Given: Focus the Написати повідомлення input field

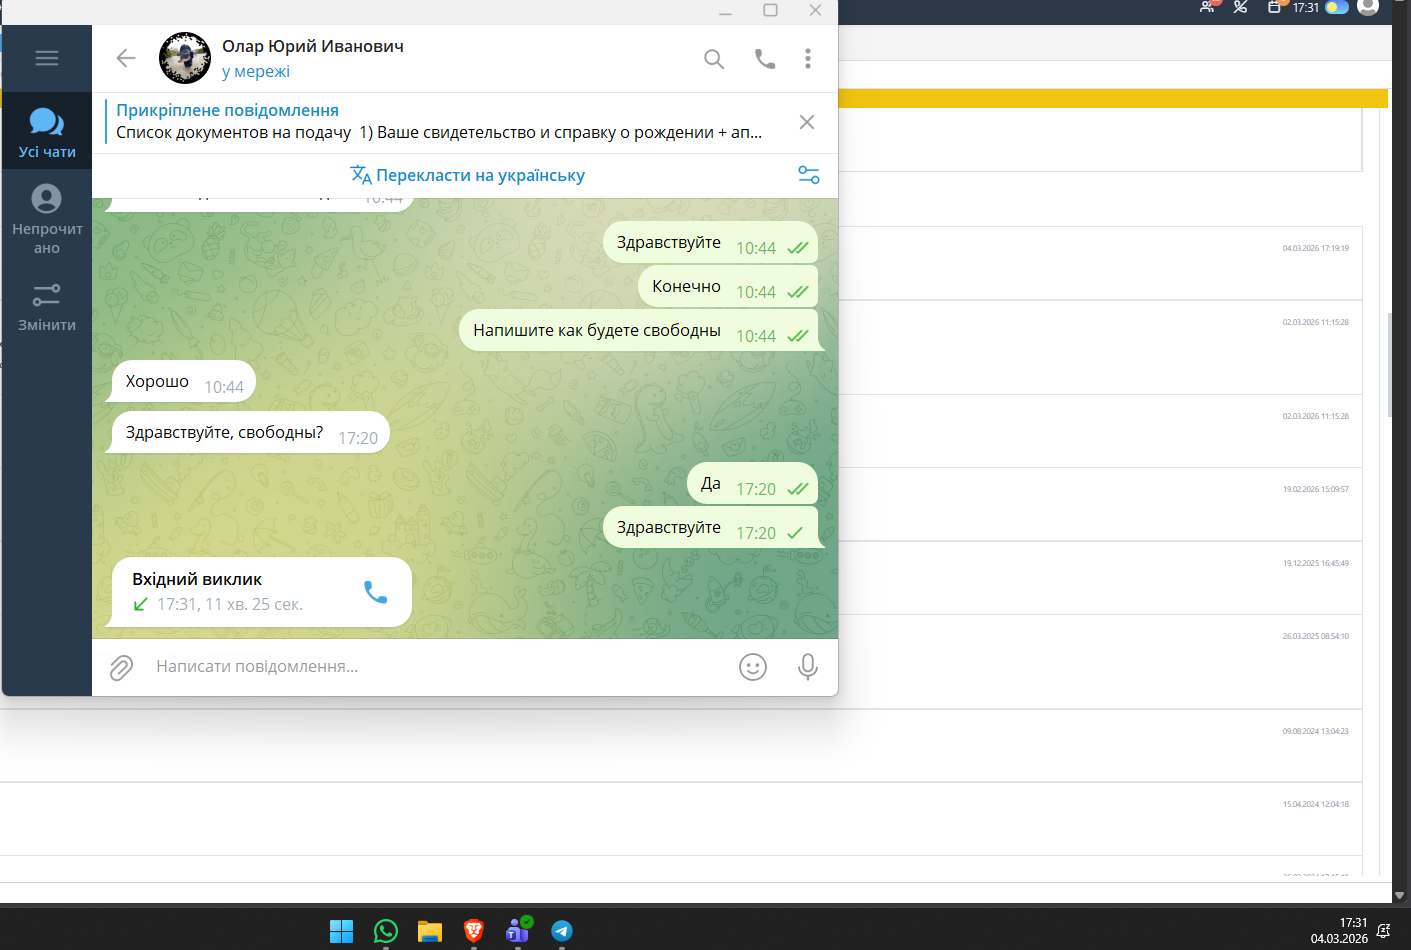Looking at the screenshot, I should (440, 667).
